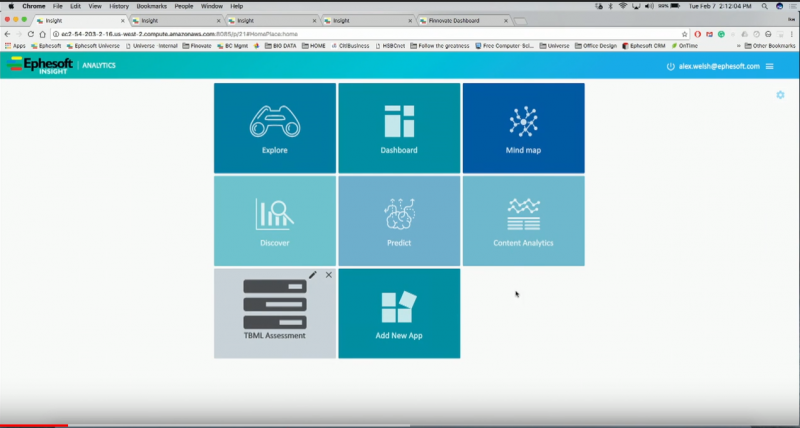Focus the address bar URL

(x=367, y=34)
